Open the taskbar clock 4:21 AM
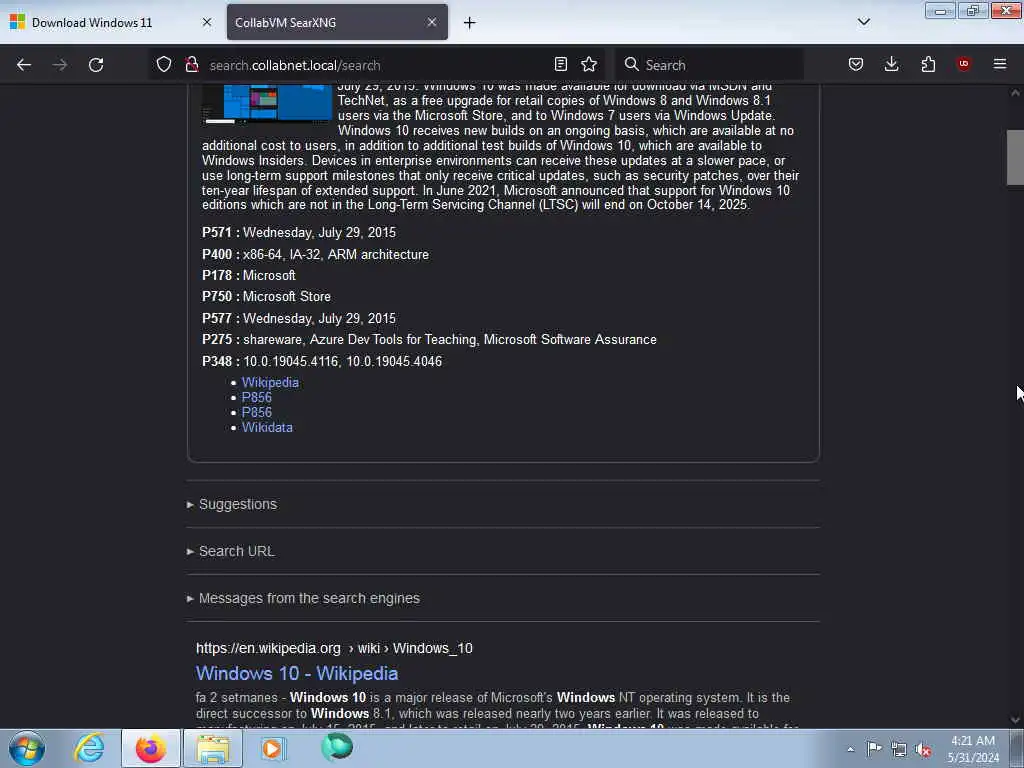This screenshot has width=1024, height=768. (x=973, y=749)
